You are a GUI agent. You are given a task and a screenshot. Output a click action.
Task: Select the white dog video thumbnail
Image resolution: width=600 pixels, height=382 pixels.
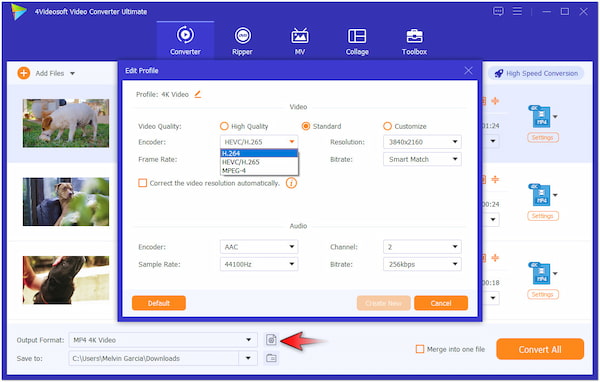(x=66, y=123)
